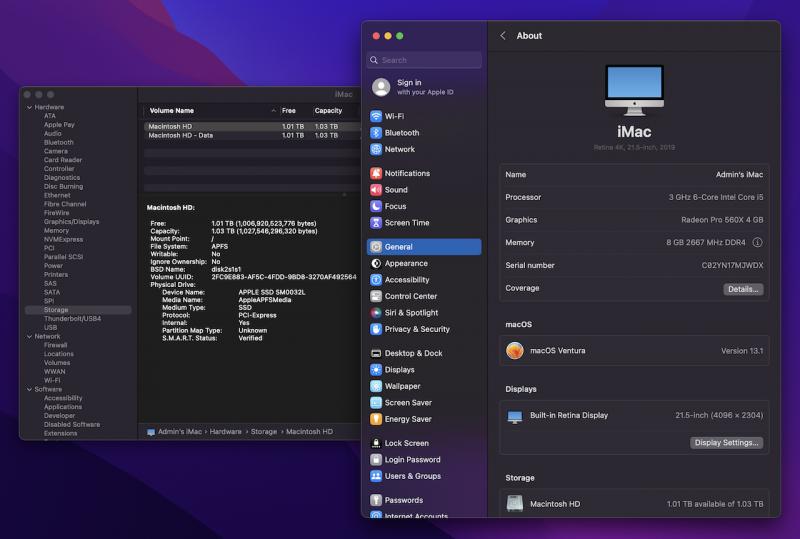The height and width of the screenshot is (539, 800).
Task: Open Focus moon icon
Action: click(376, 206)
